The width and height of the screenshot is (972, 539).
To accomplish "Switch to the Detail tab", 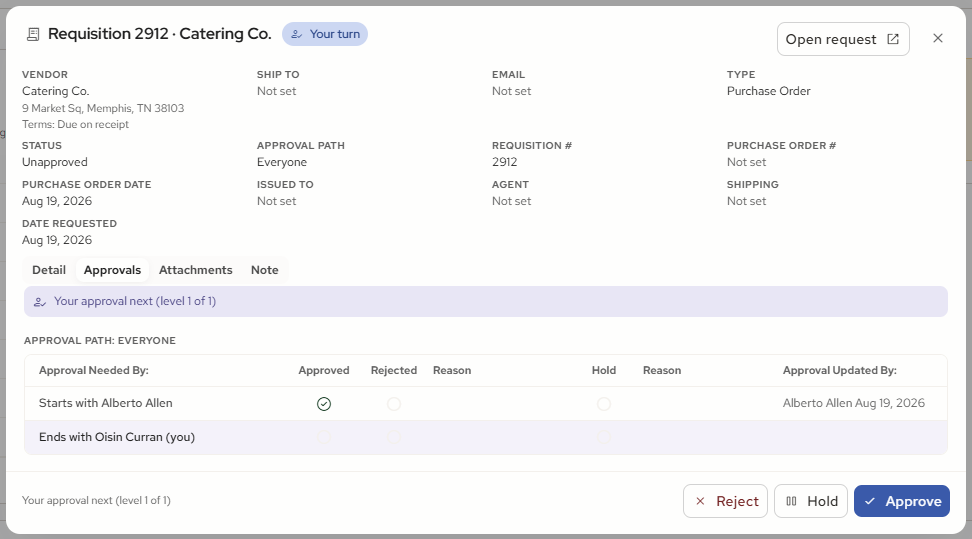I will click(49, 270).
